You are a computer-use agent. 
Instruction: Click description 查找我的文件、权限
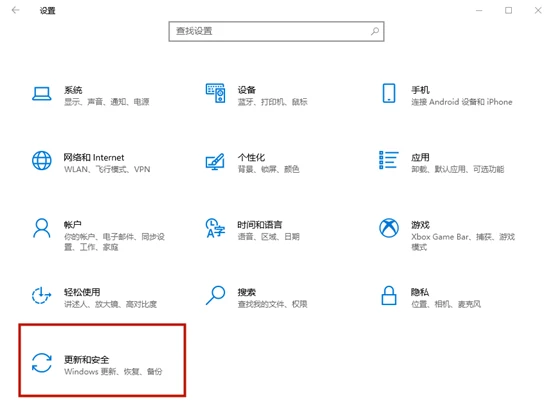(272, 304)
